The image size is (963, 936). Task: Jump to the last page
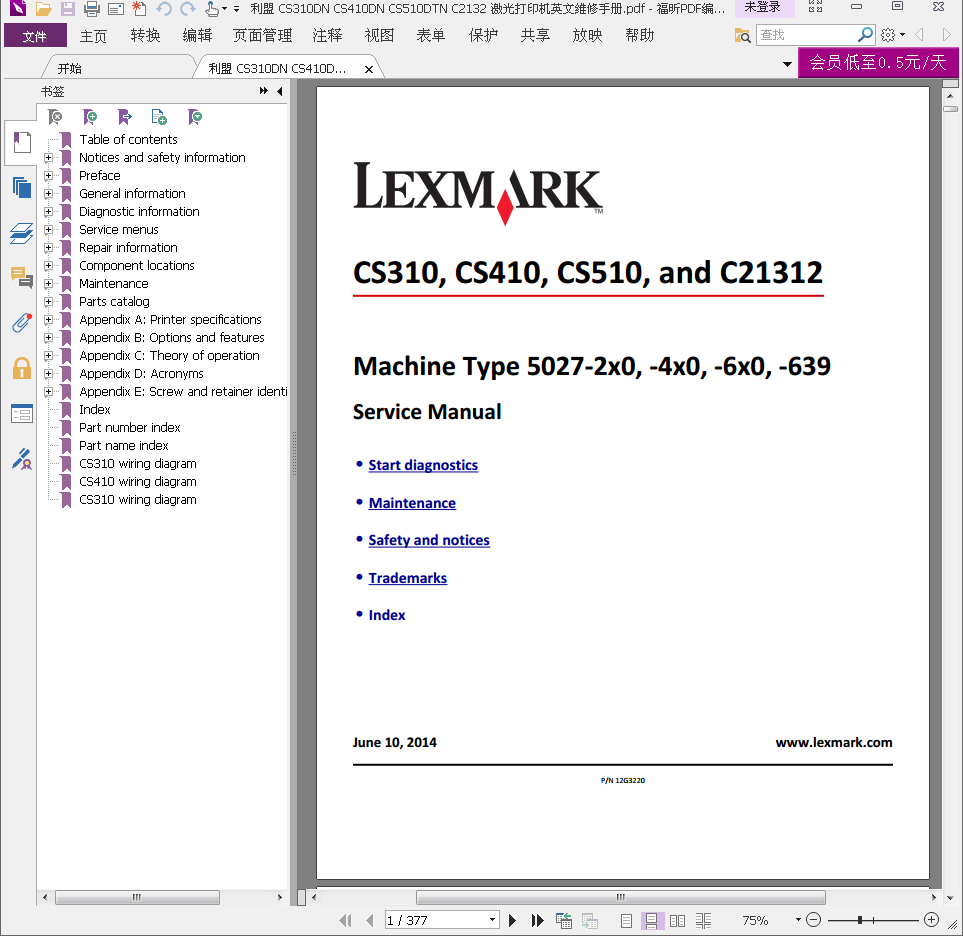click(x=537, y=920)
